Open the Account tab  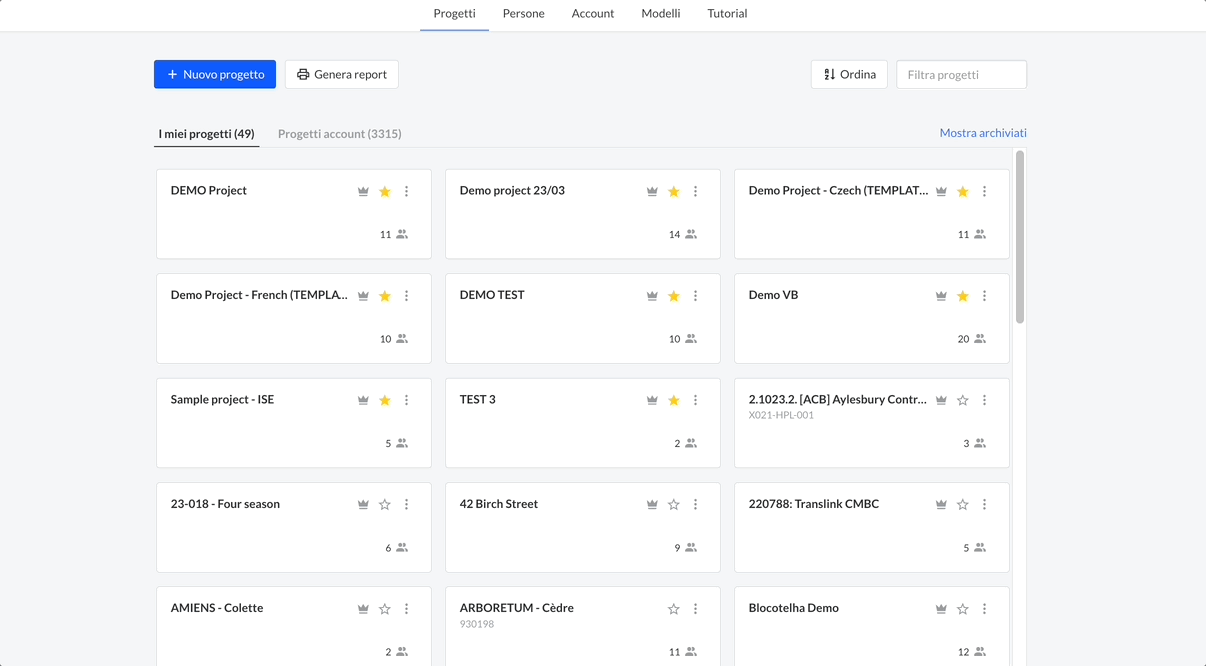pos(593,14)
